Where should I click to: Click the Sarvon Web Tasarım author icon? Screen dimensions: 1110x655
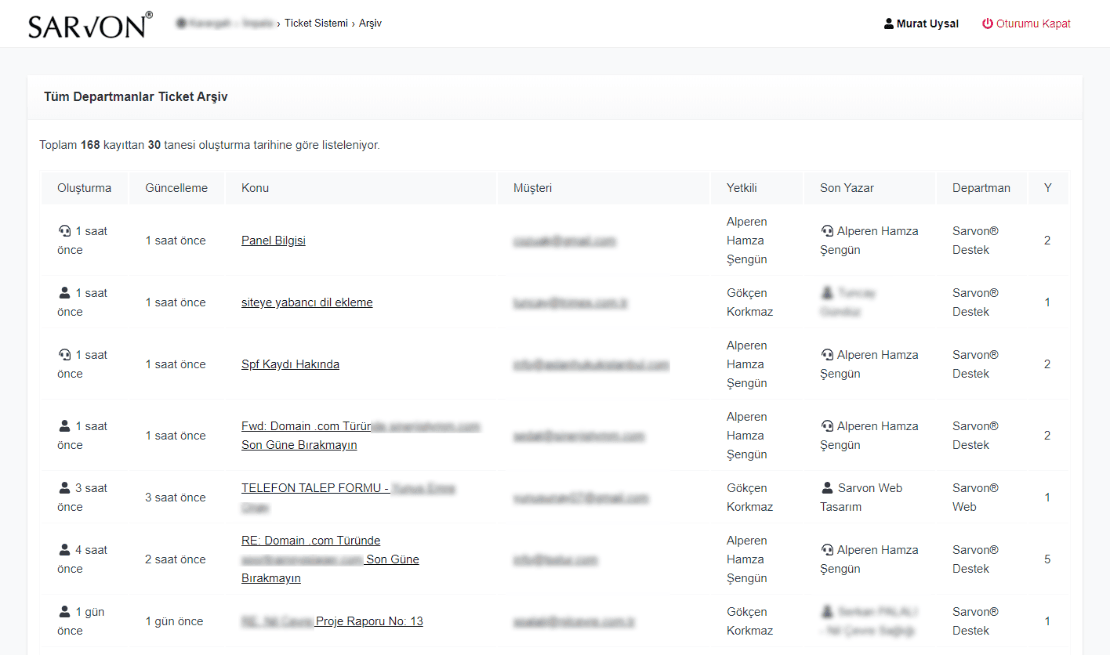pos(827,488)
